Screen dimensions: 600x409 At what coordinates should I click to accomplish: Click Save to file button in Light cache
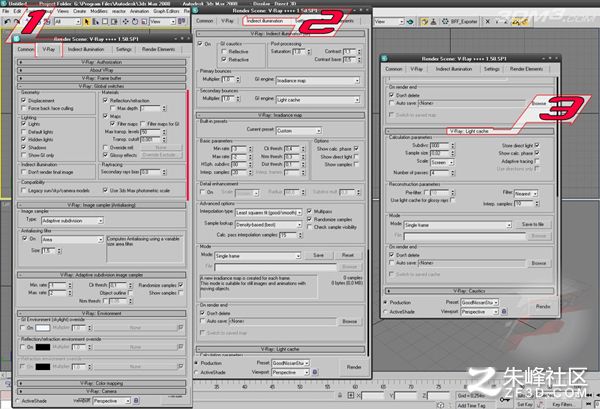[533, 224]
